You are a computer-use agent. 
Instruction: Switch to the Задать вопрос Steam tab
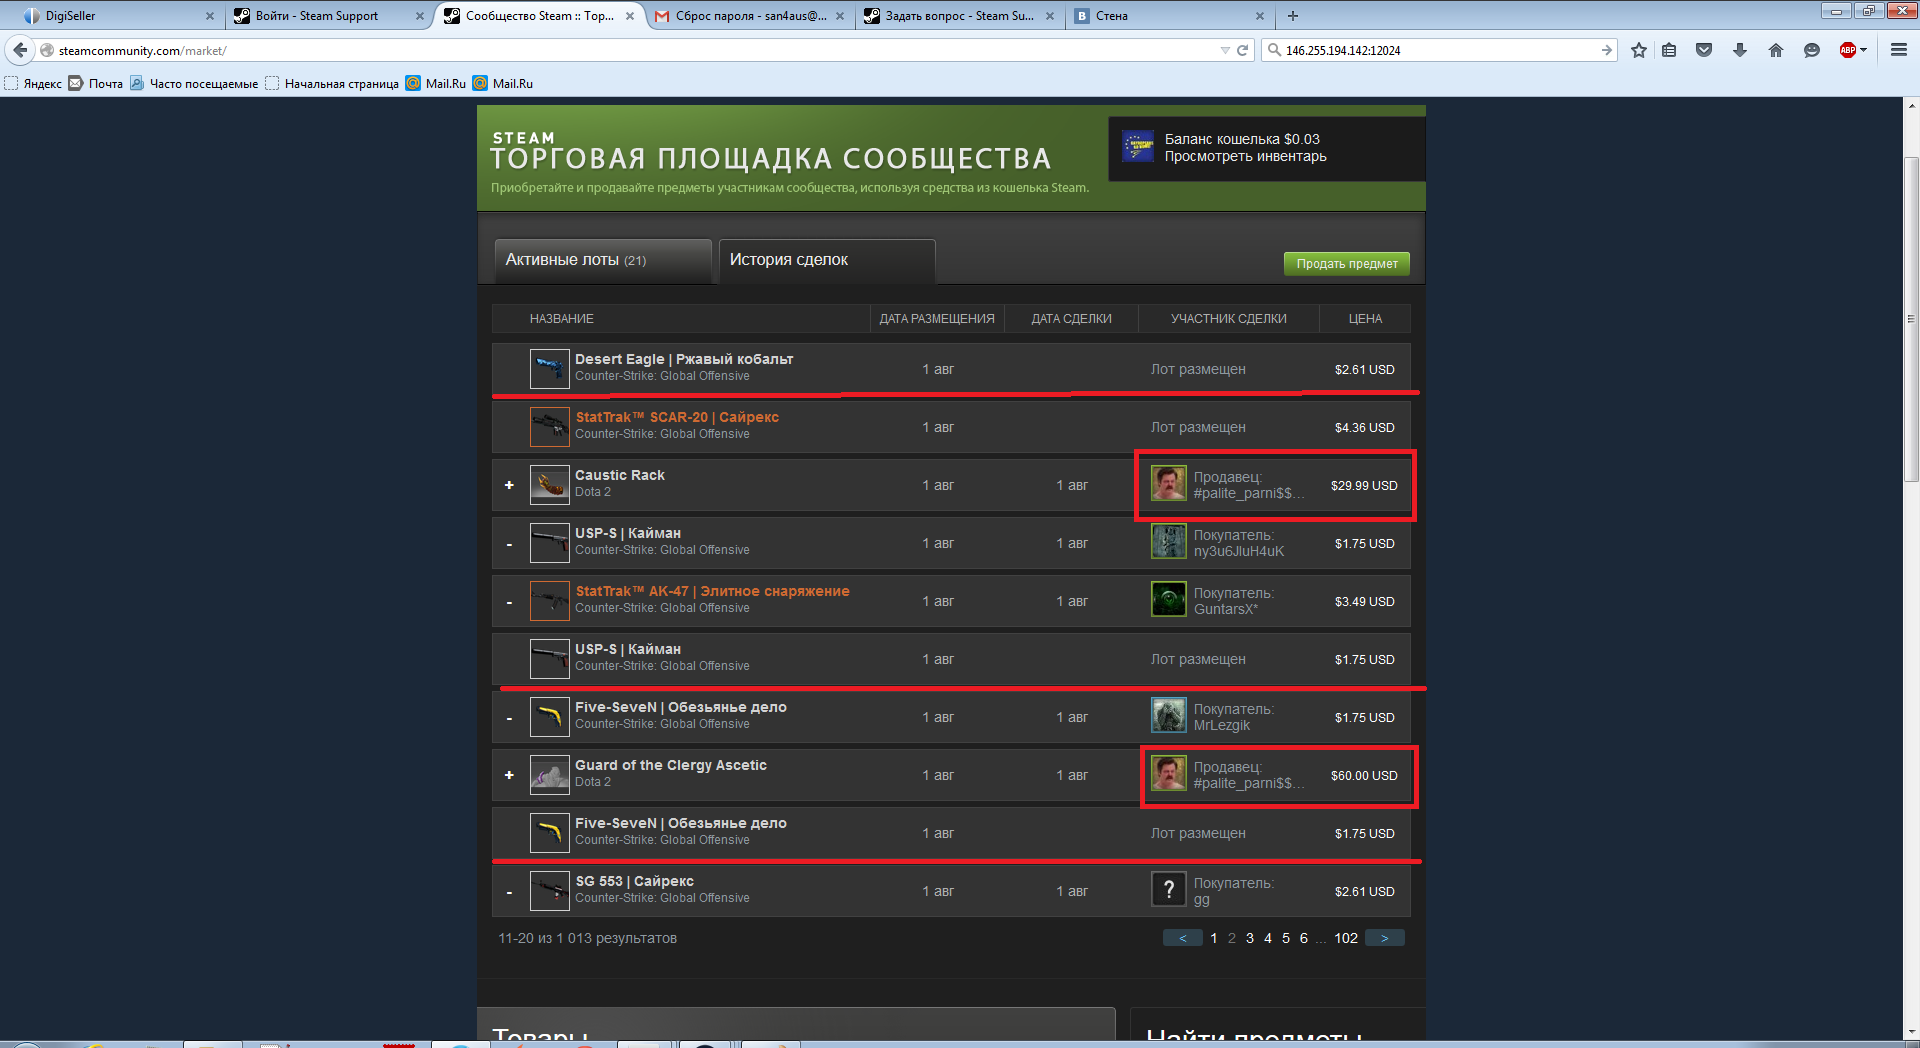(x=959, y=16)
